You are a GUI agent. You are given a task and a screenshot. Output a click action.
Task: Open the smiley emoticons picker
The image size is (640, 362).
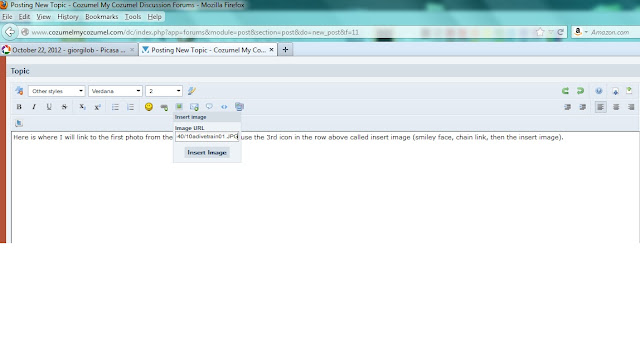point(149,107)
